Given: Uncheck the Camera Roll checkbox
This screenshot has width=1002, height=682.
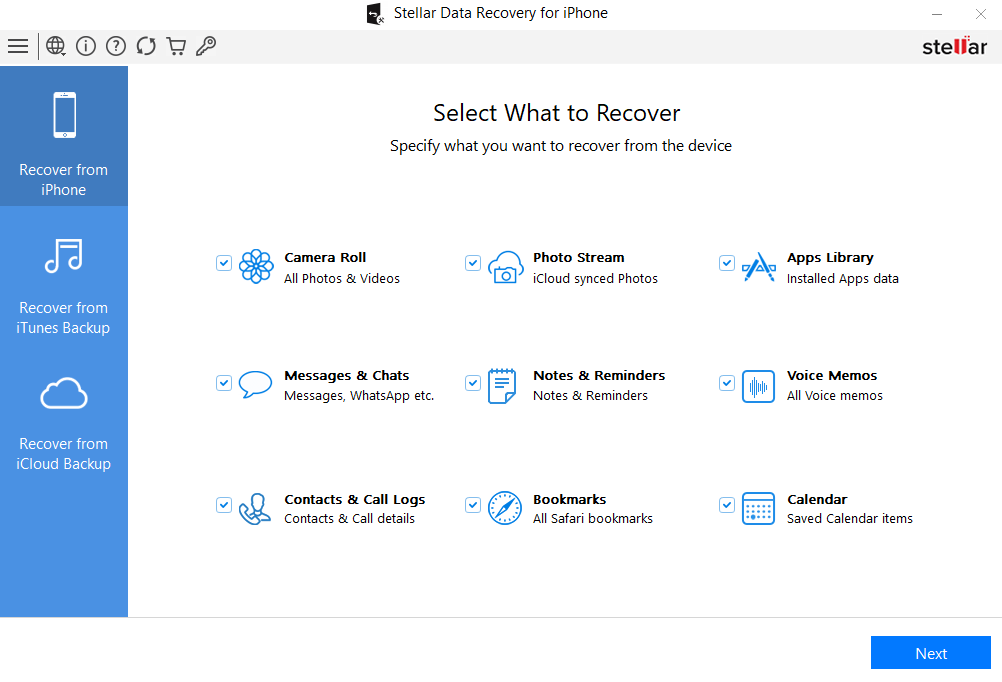Looking at the screenshot, I should point(224,263).
